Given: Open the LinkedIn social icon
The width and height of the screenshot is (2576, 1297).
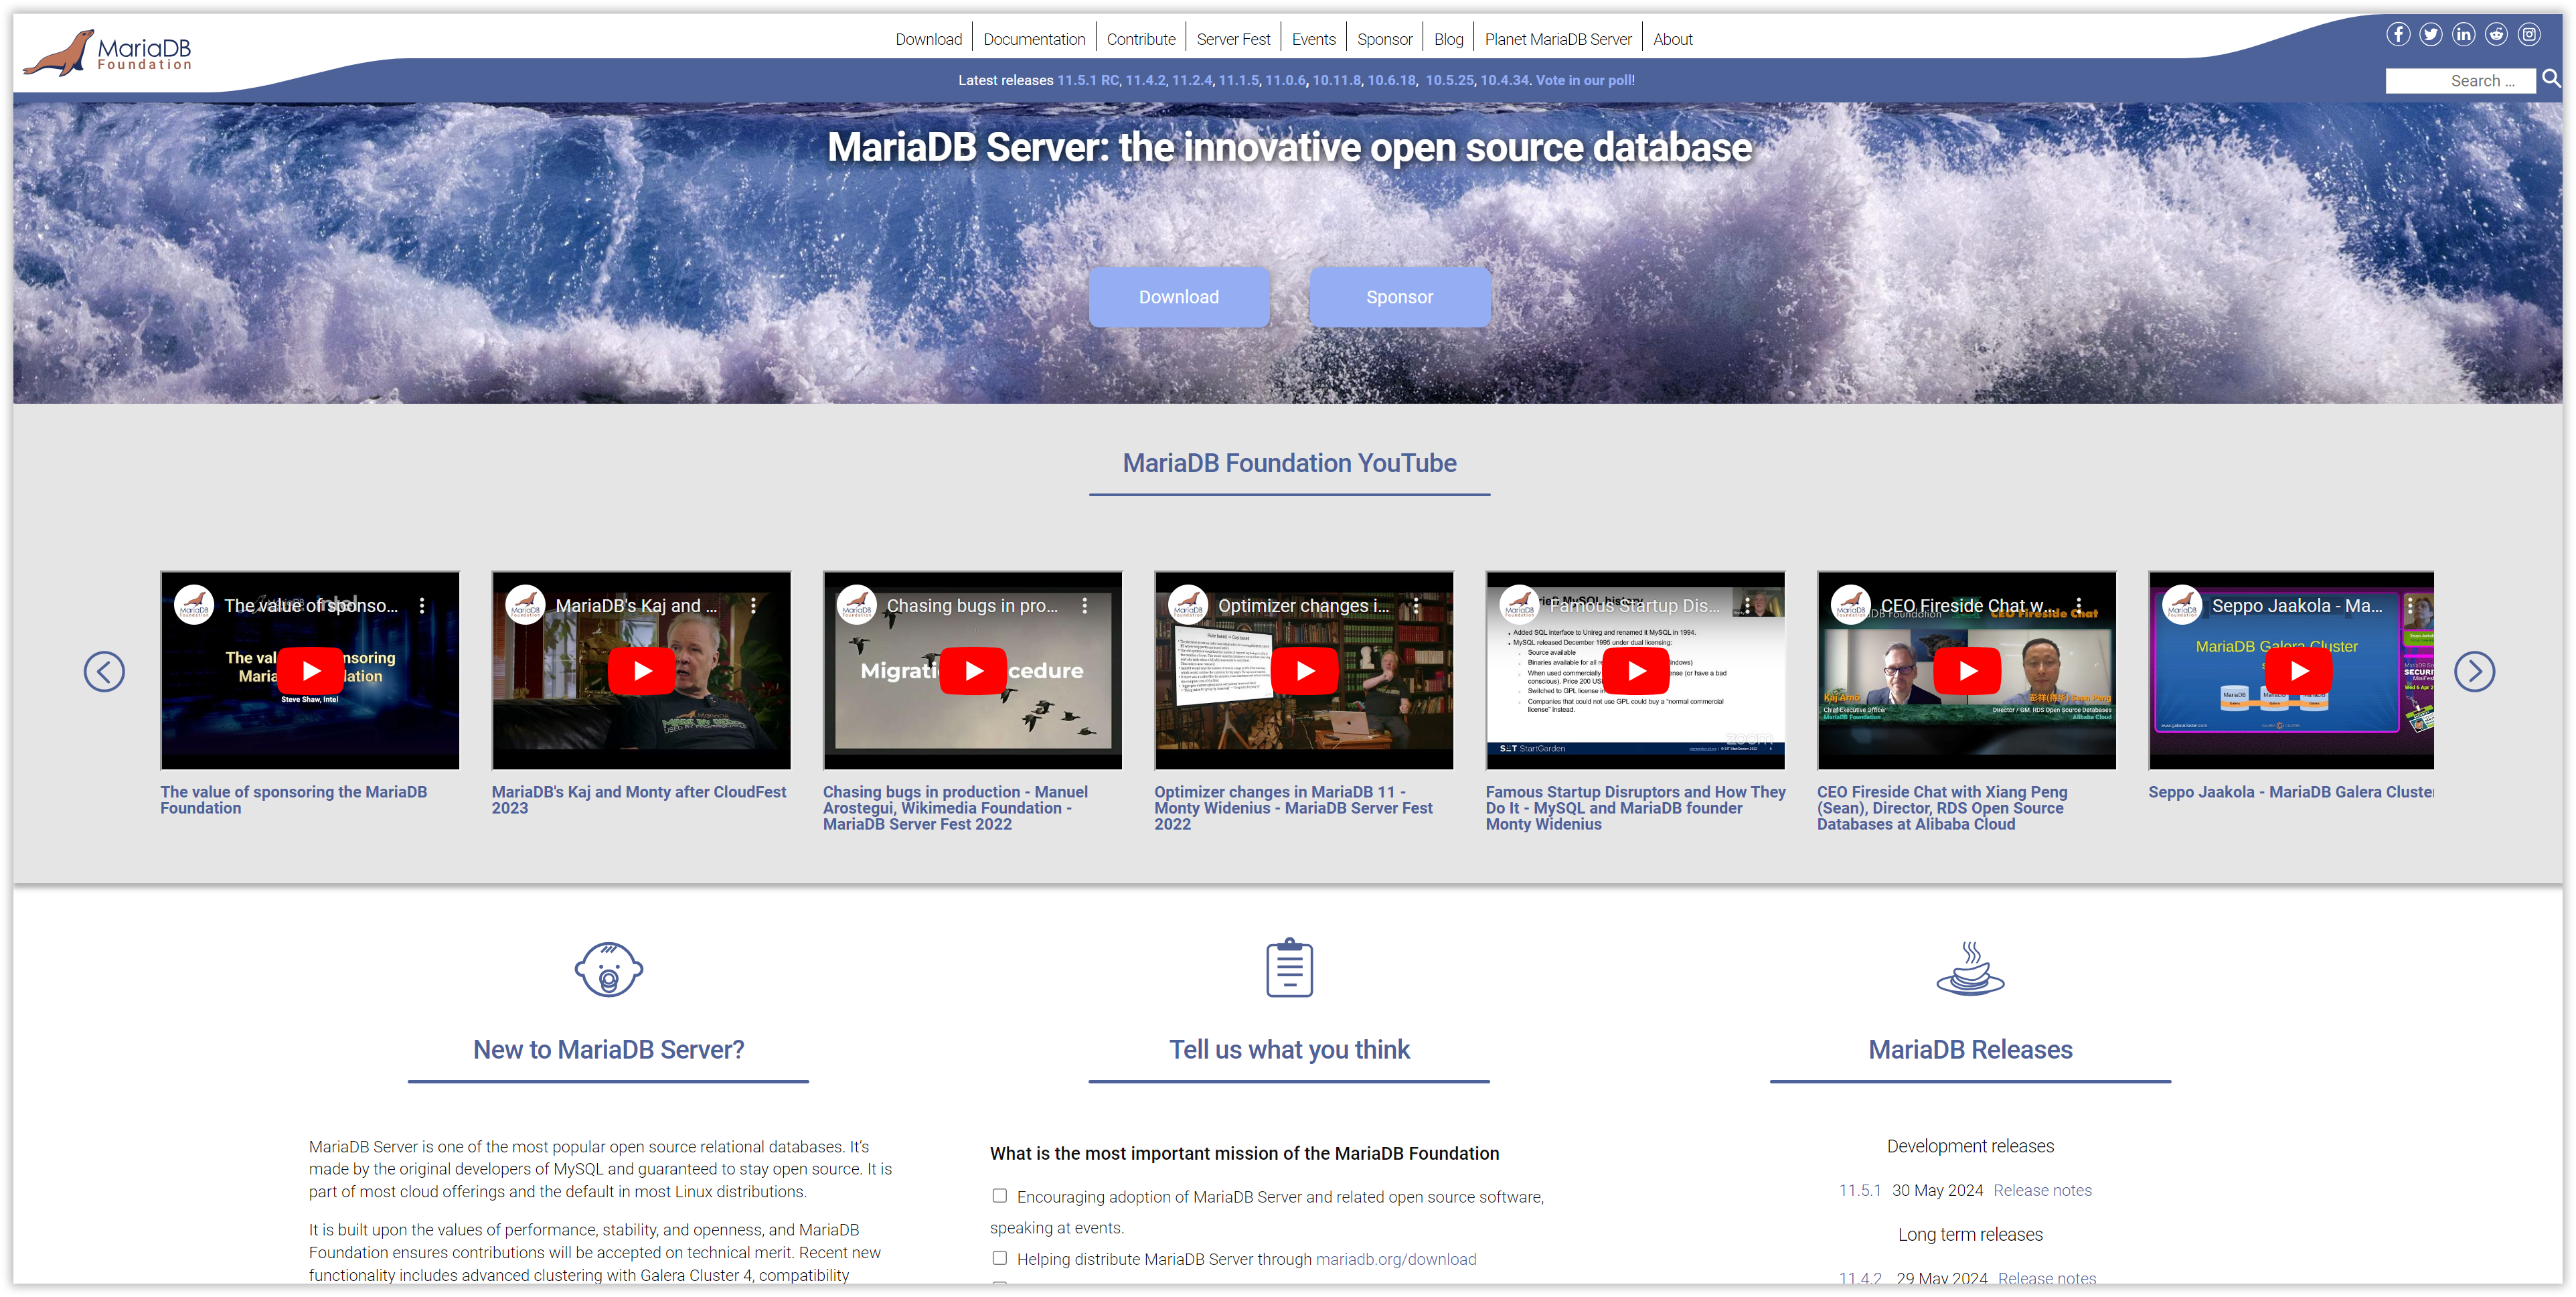Looking at the screenshot, I should pyautogui.click(x=2464, y=35).
